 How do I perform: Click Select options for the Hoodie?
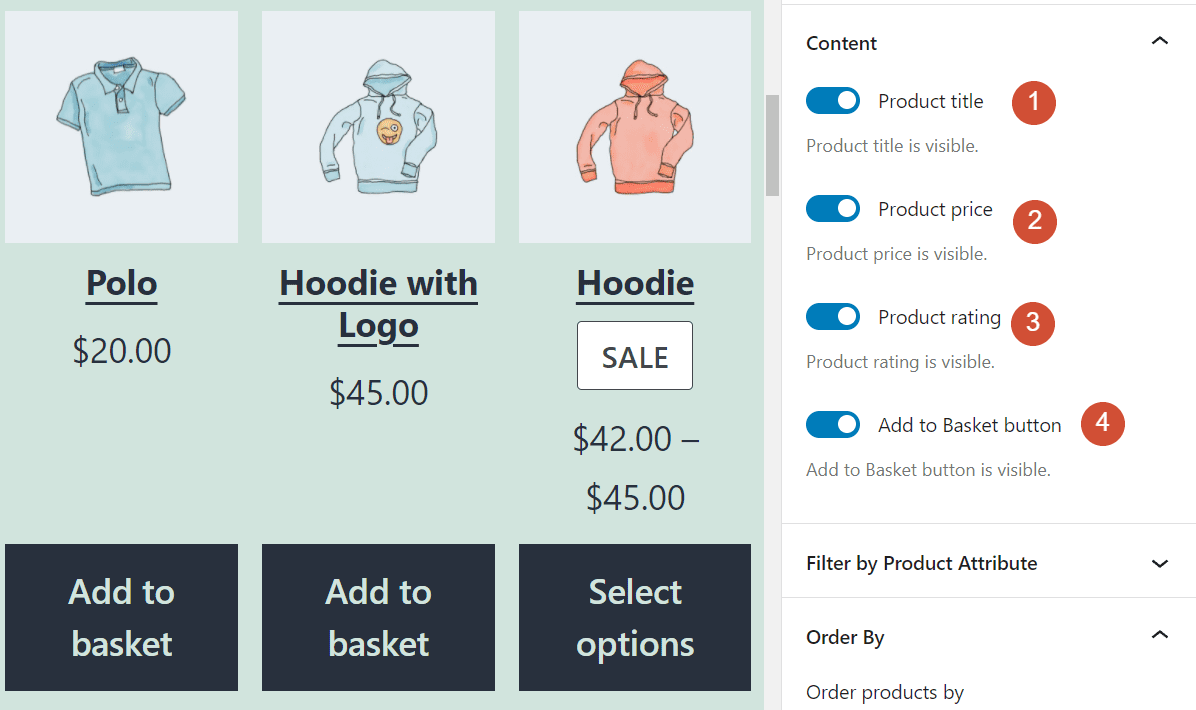[634, 618]
